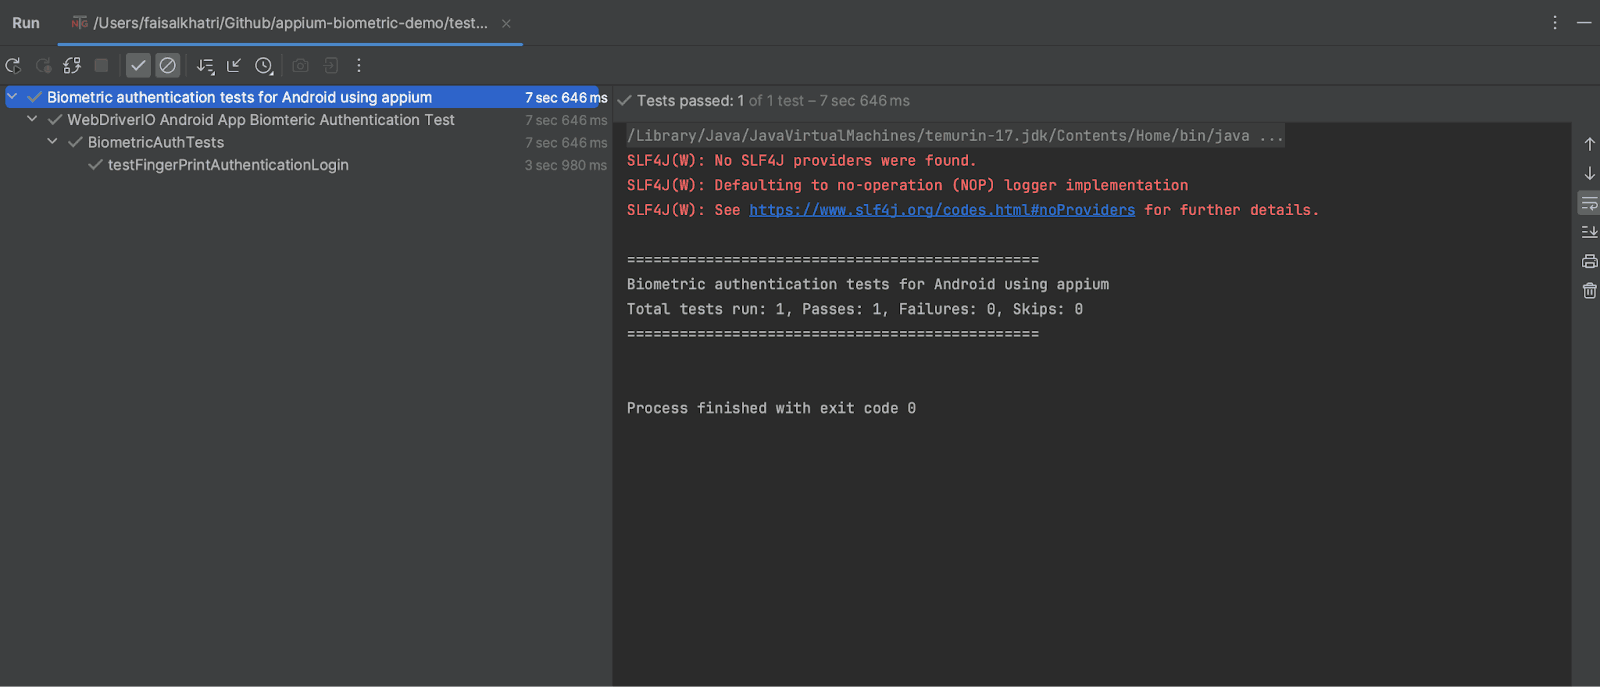The image size is (1600, 687).
Task: Select the Run tool window label
Action: pos(26,22)
